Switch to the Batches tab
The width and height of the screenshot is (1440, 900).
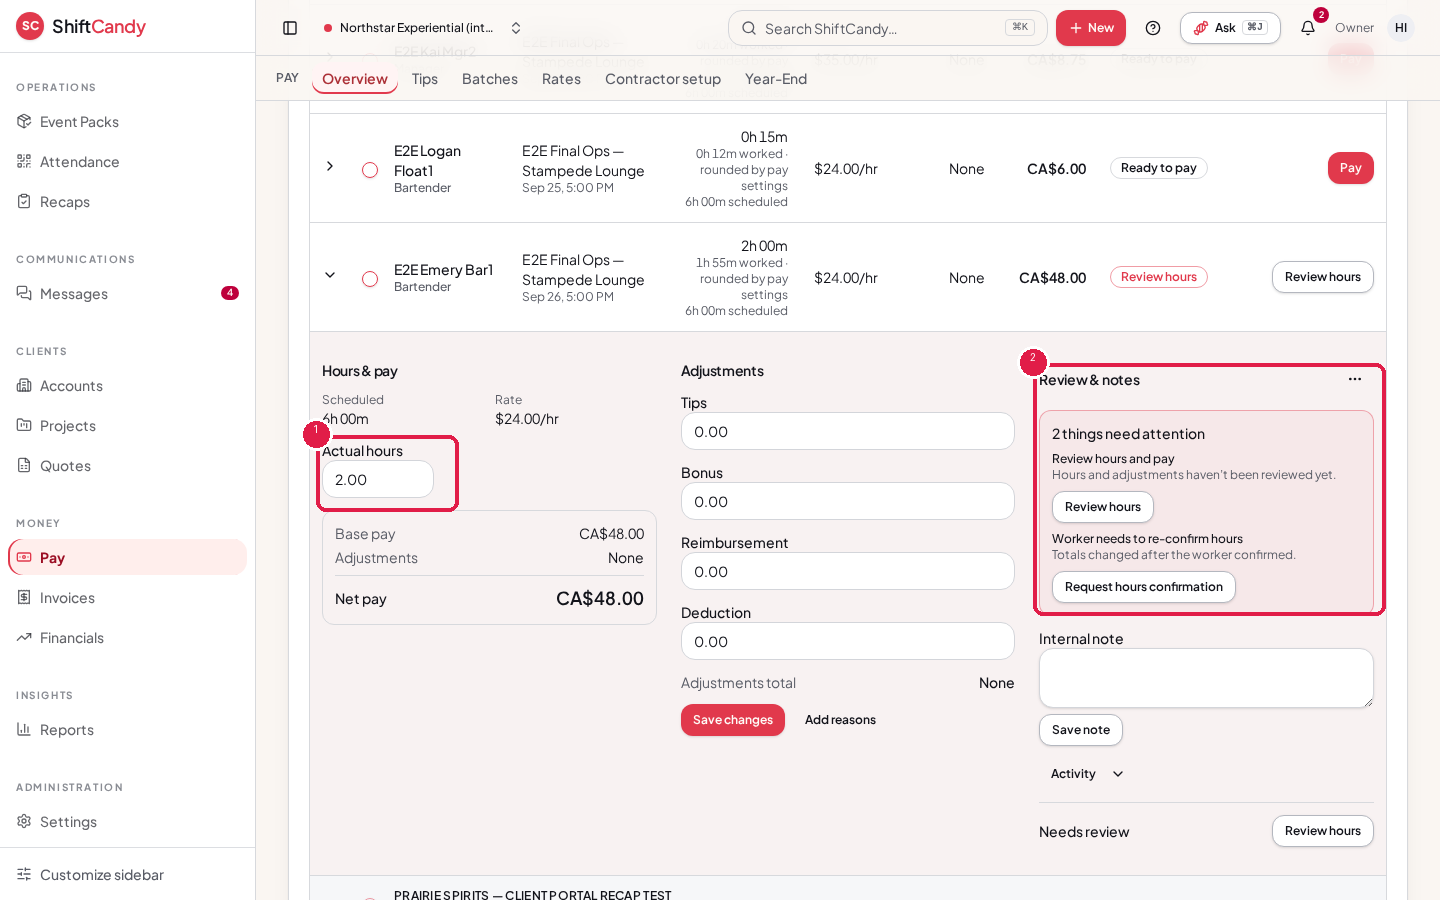coord(490,79)
